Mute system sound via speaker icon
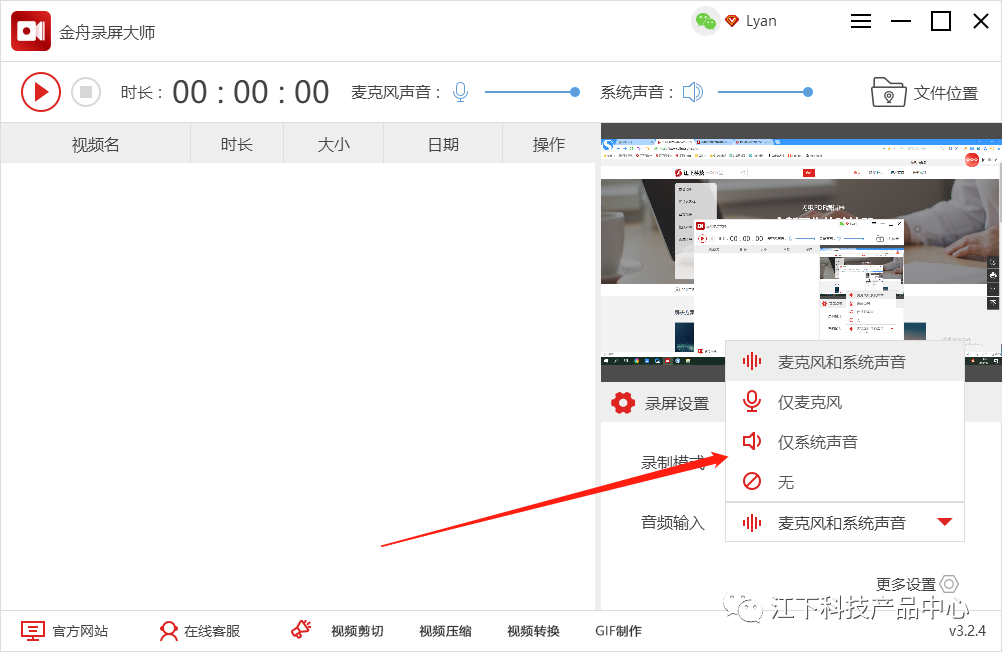The width and height of the screenshot is (1002, 652). pos(693,92)
